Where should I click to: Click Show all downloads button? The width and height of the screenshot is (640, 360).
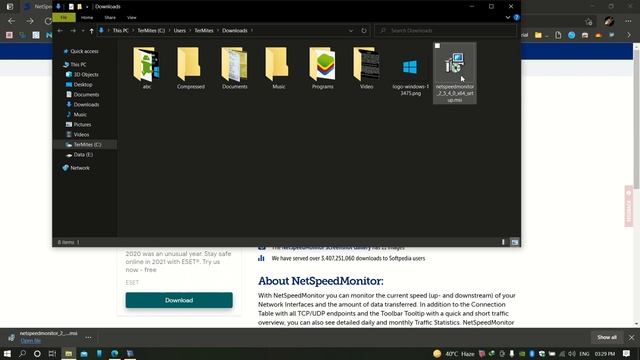pyautogui.click(x=607, y=337)
